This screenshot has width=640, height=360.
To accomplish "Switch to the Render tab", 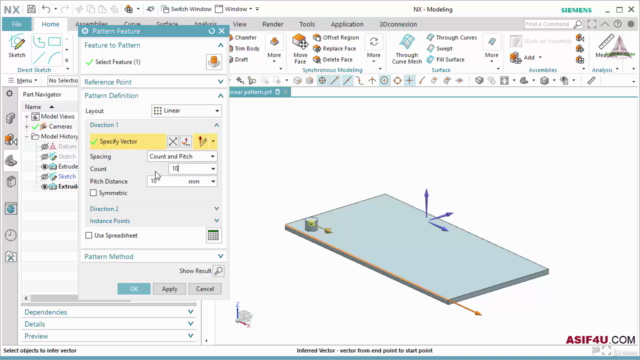I will [x=273, y=24].
